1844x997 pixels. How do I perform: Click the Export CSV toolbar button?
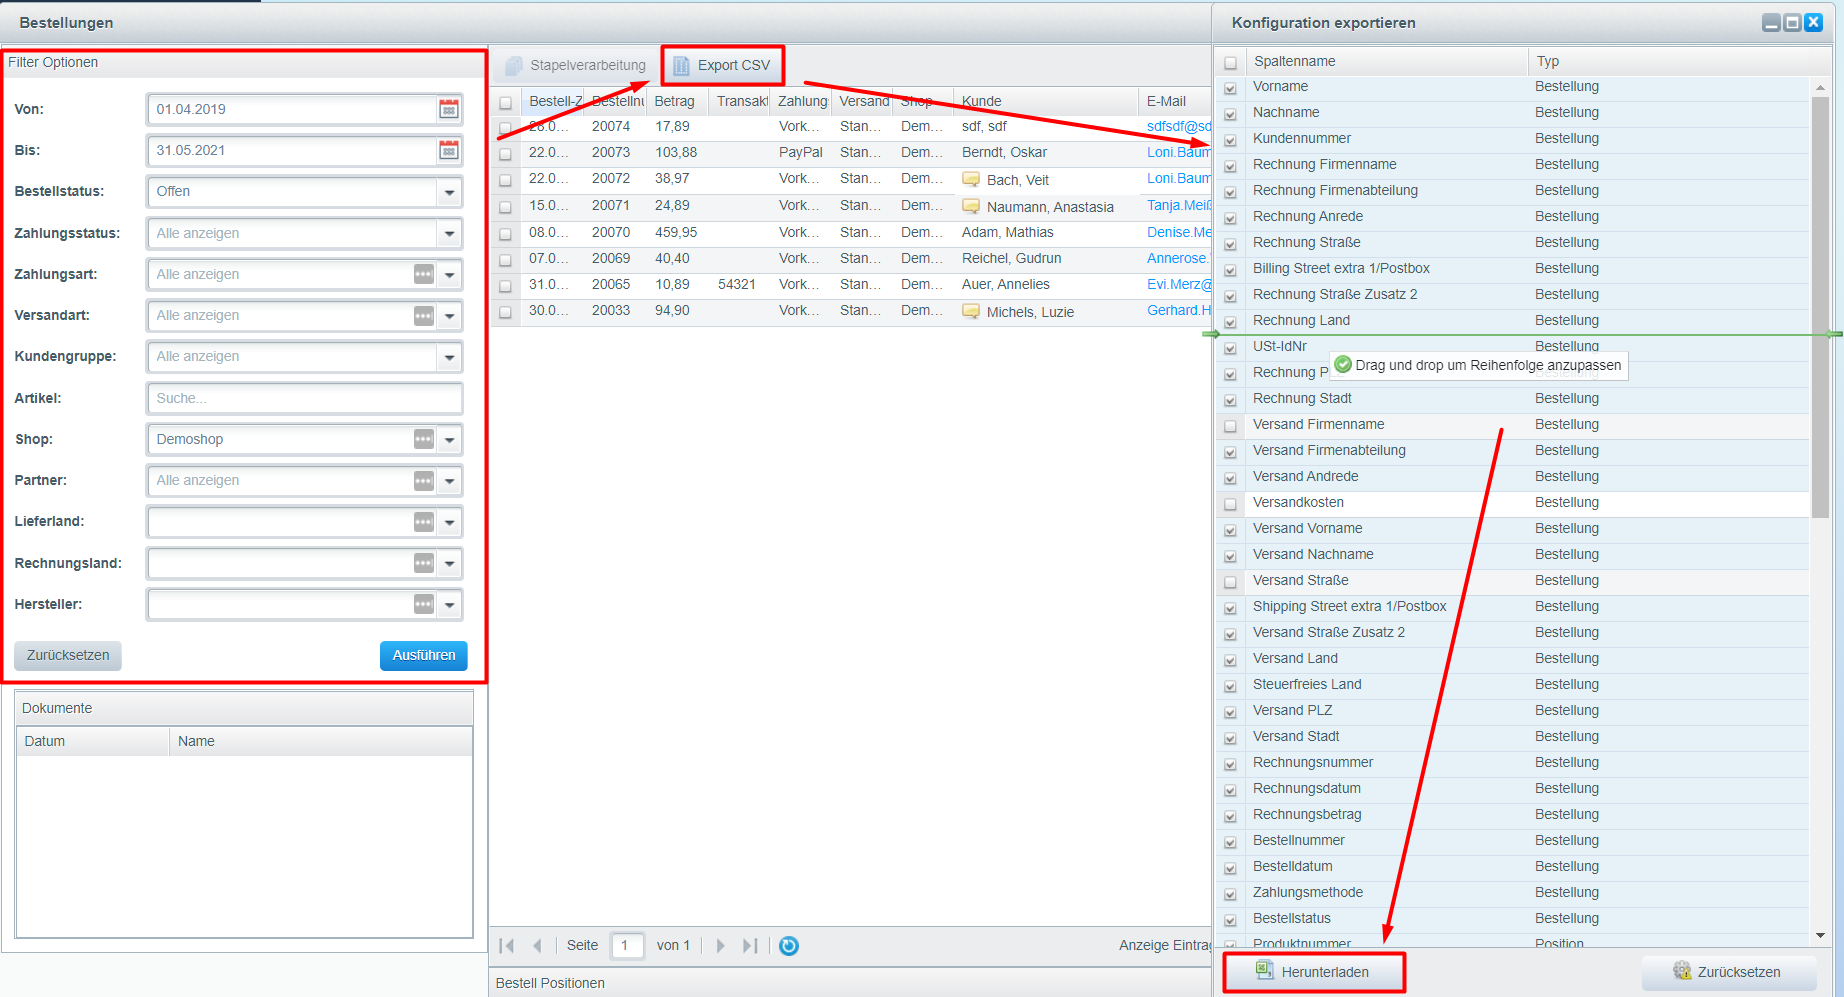click(x=722, y=65)
